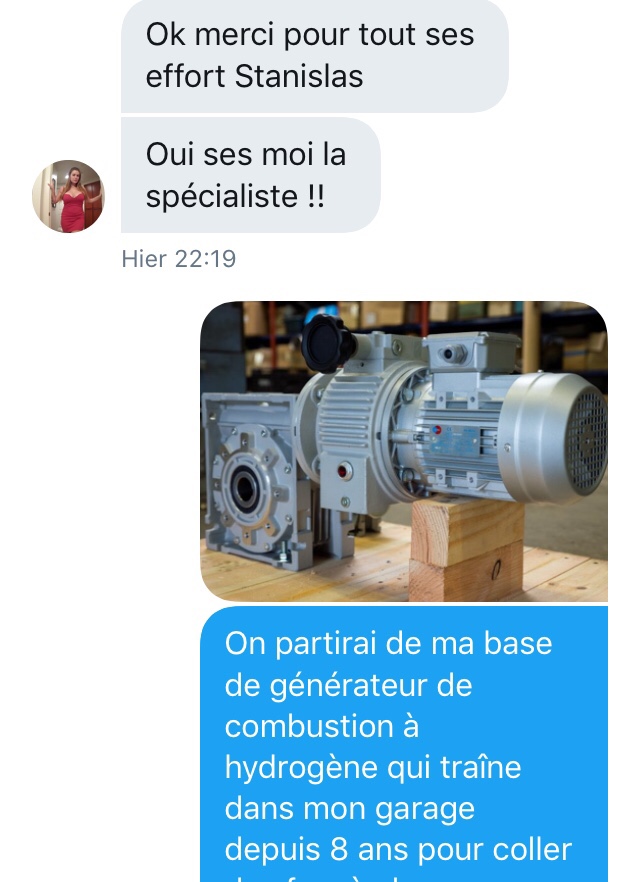Open the profile avatar with red dress

coord(68,196)
